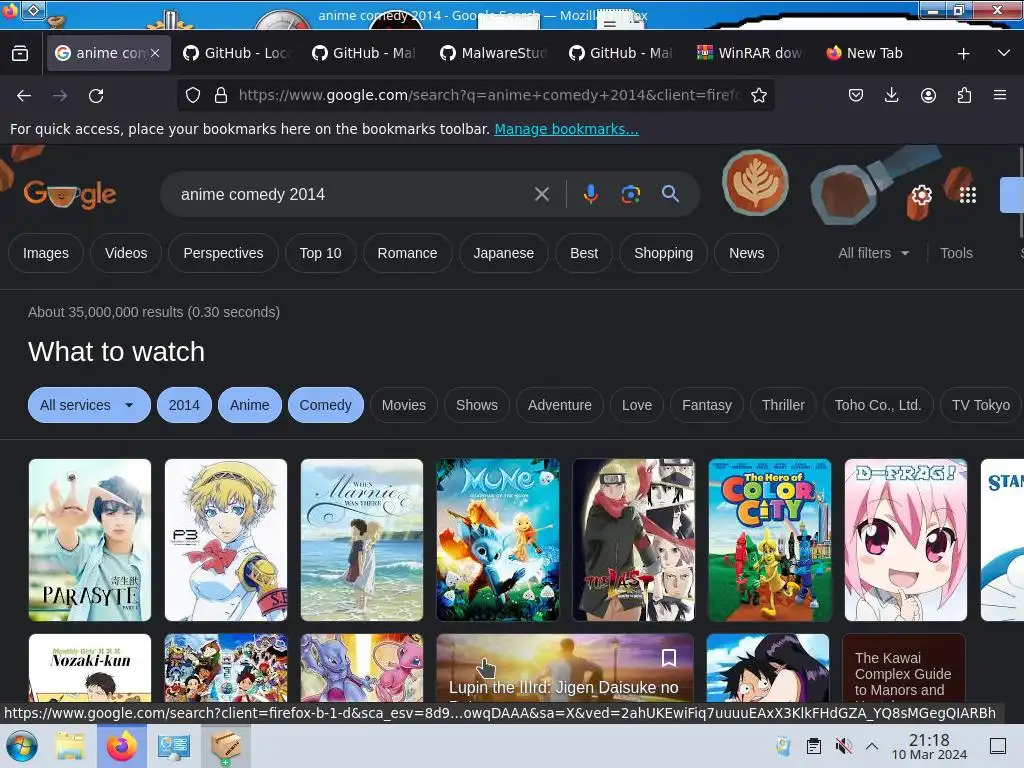Enable the Fantasy filter chip
This screenshot has height=768, width=1024.
coord(707,405)
